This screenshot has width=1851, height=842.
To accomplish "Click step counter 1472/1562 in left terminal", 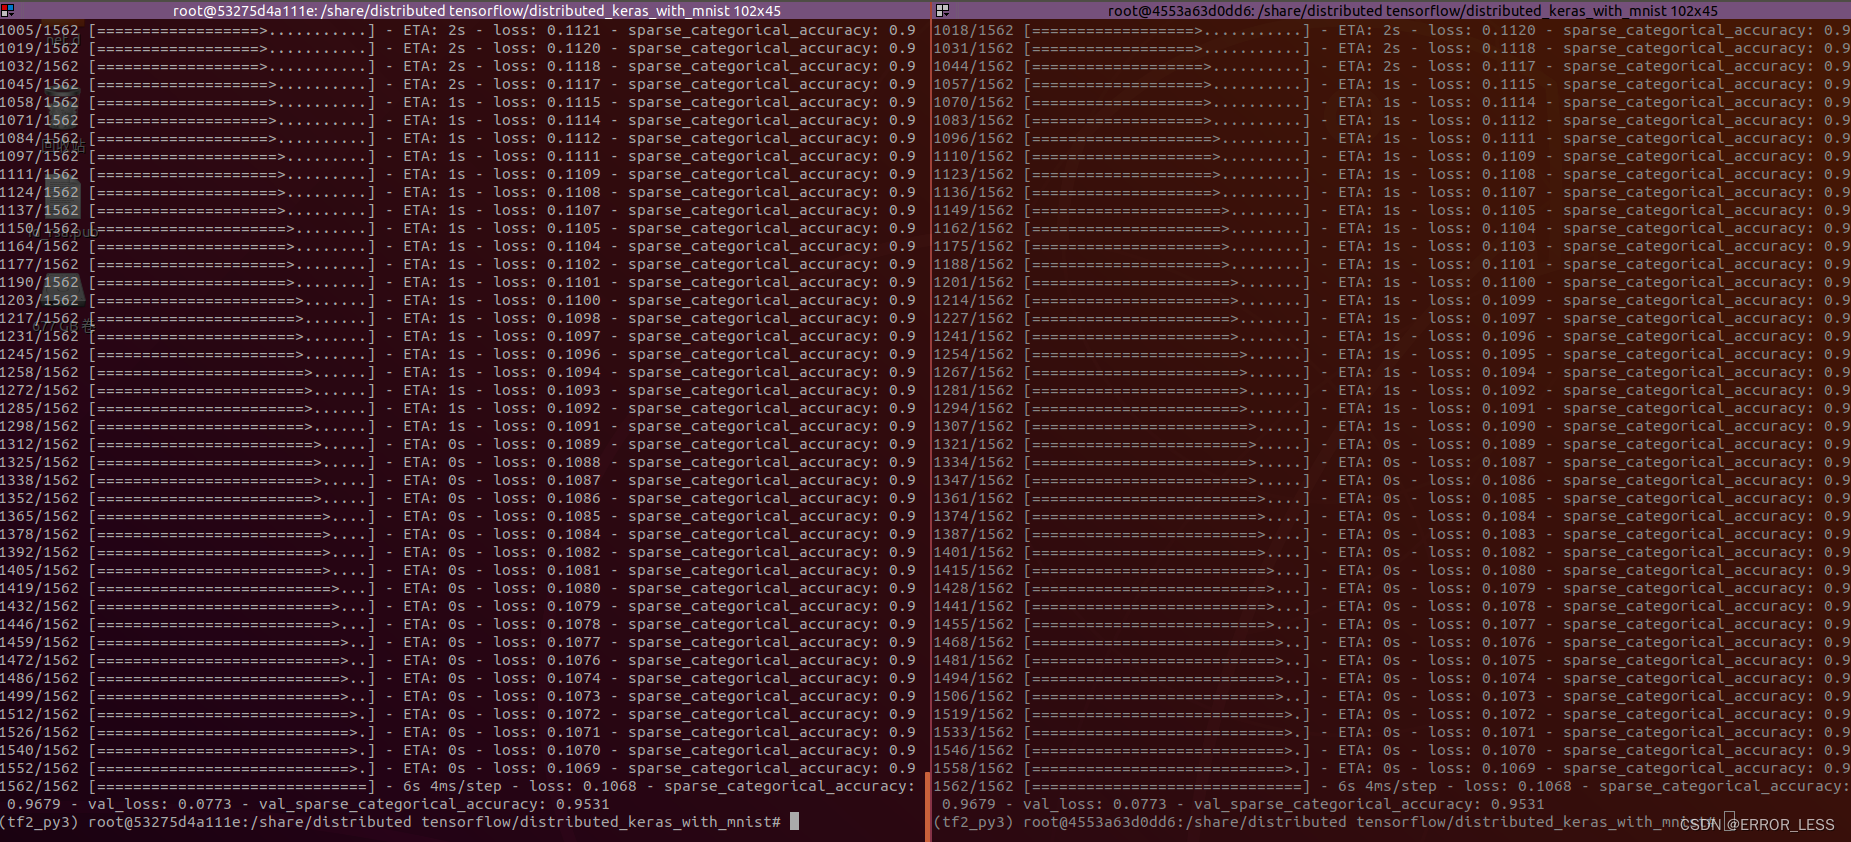I will point(39,660).
